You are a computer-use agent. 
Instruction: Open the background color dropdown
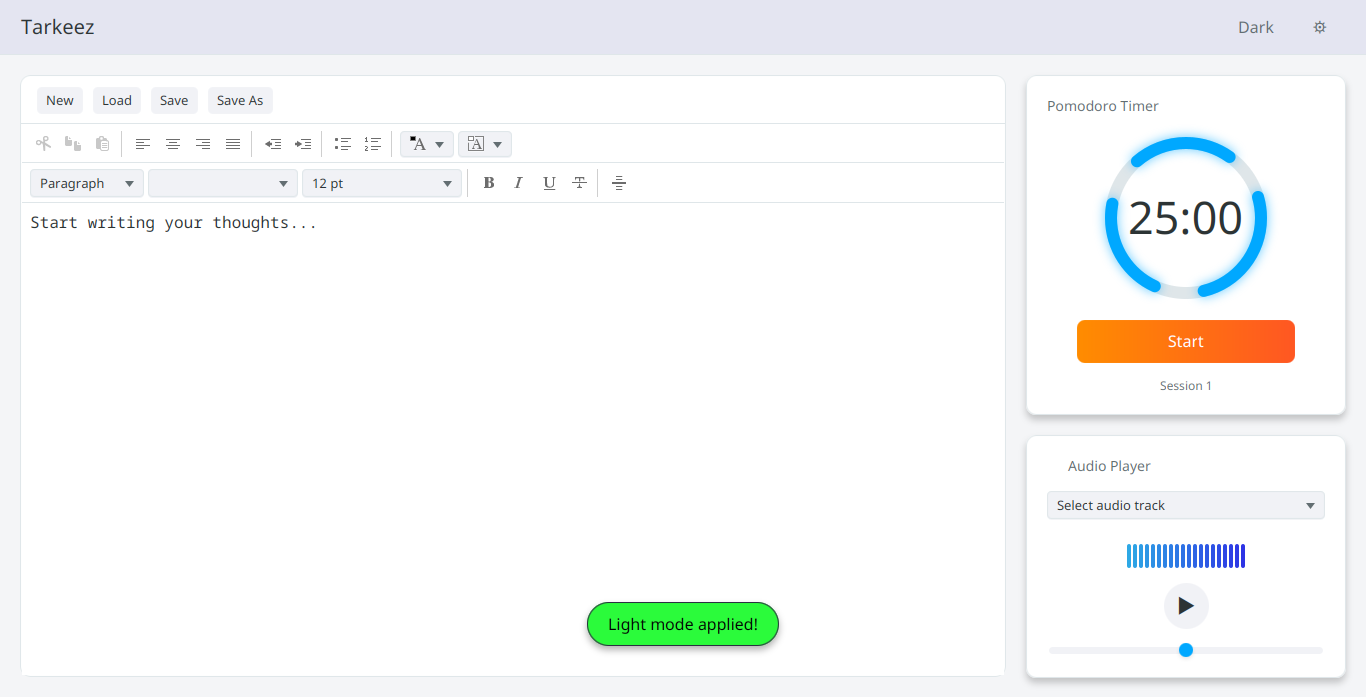[x=485, y=144]
